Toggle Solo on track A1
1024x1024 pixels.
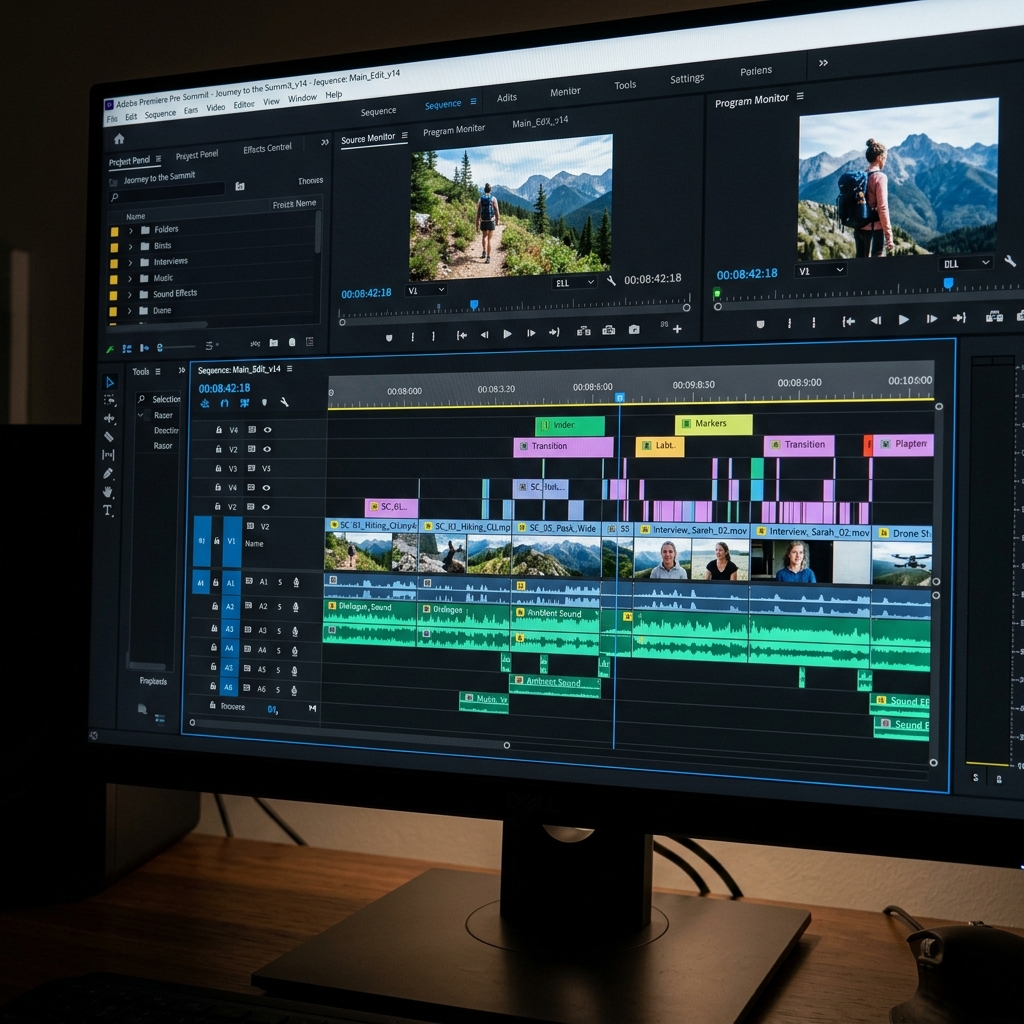[280, 582]
